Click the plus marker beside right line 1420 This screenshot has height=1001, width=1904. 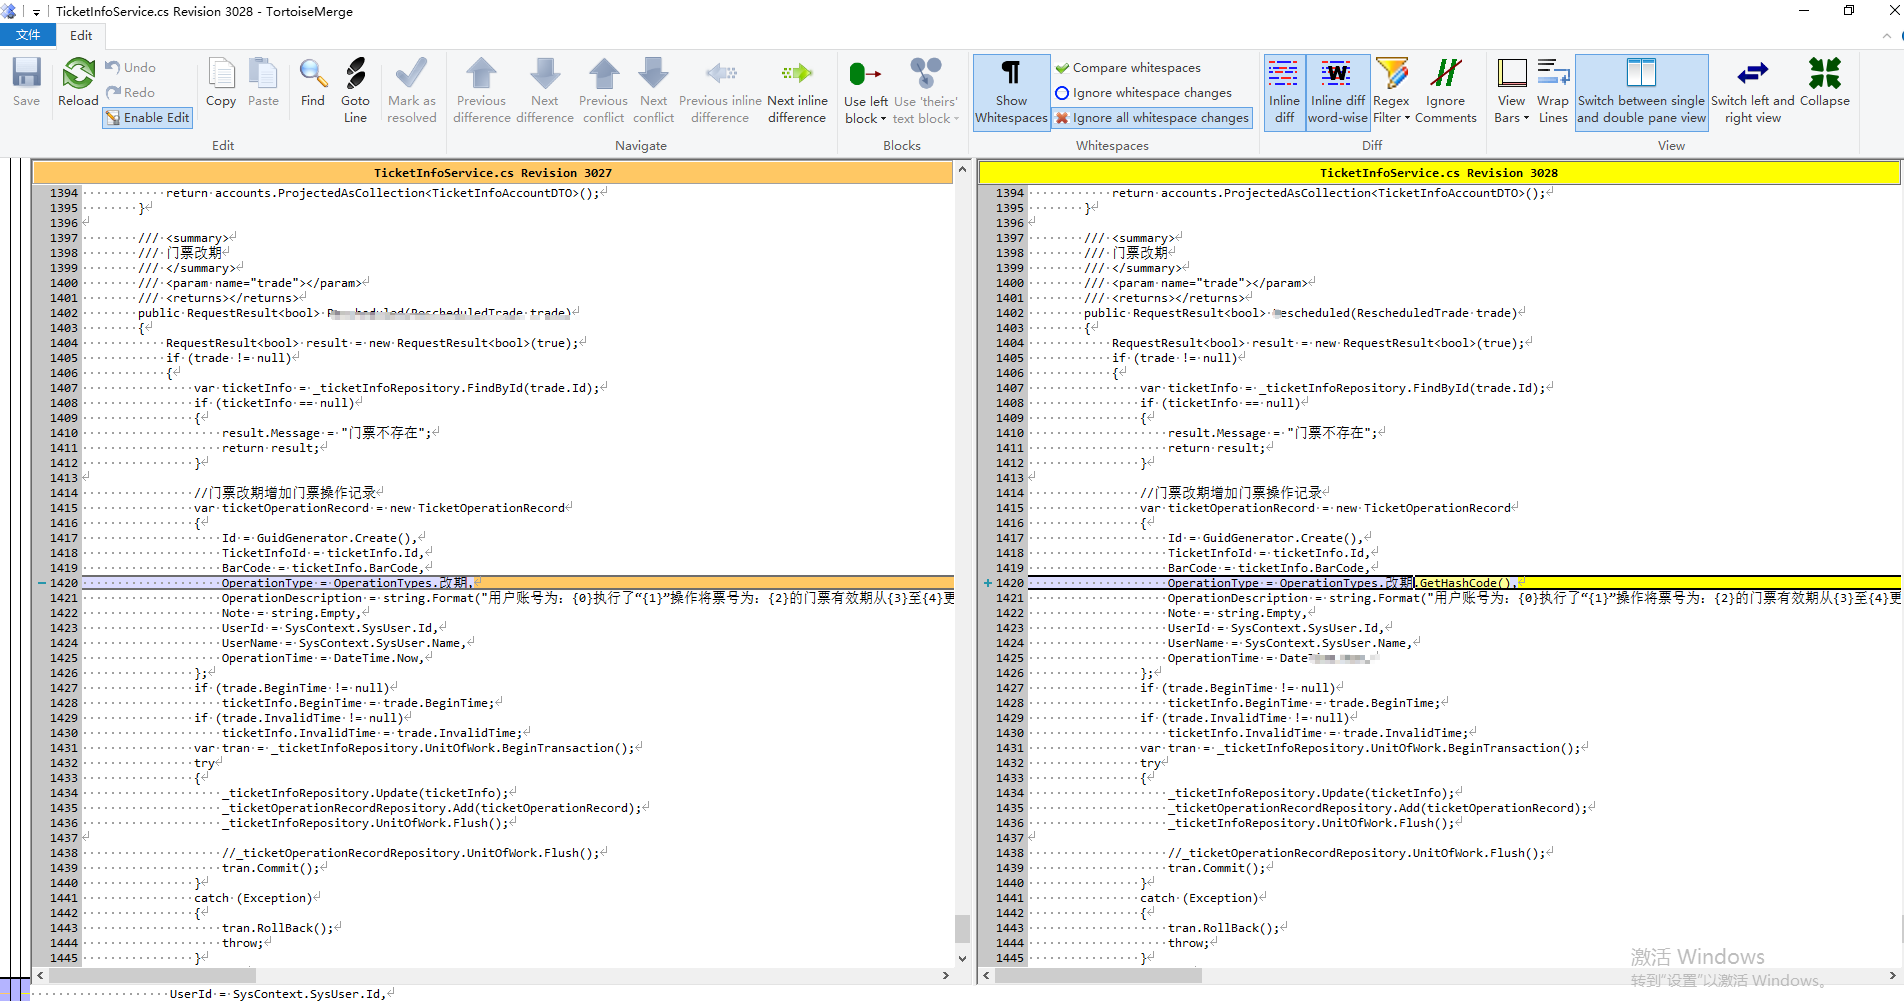pos(987,583)
